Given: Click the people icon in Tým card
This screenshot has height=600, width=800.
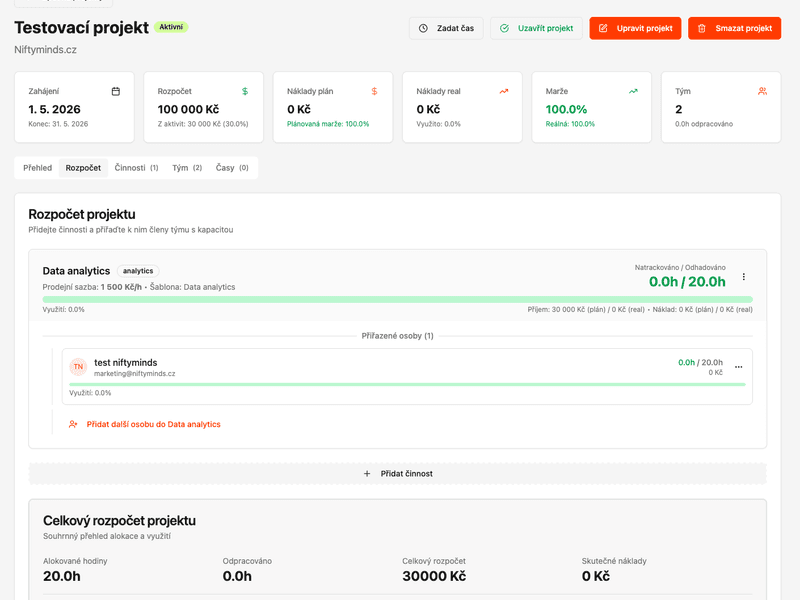Looking at the screenshot, I should coord(762,91).
